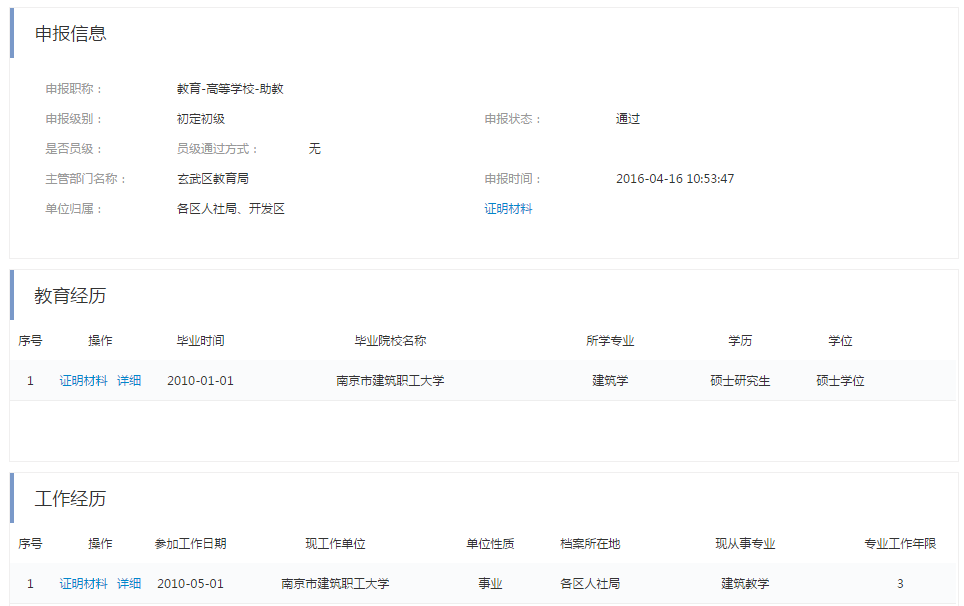Open 证明材料 link in 申报信息 section
Image resolution: width=964 pixels, height=606 pixels.
508,209
